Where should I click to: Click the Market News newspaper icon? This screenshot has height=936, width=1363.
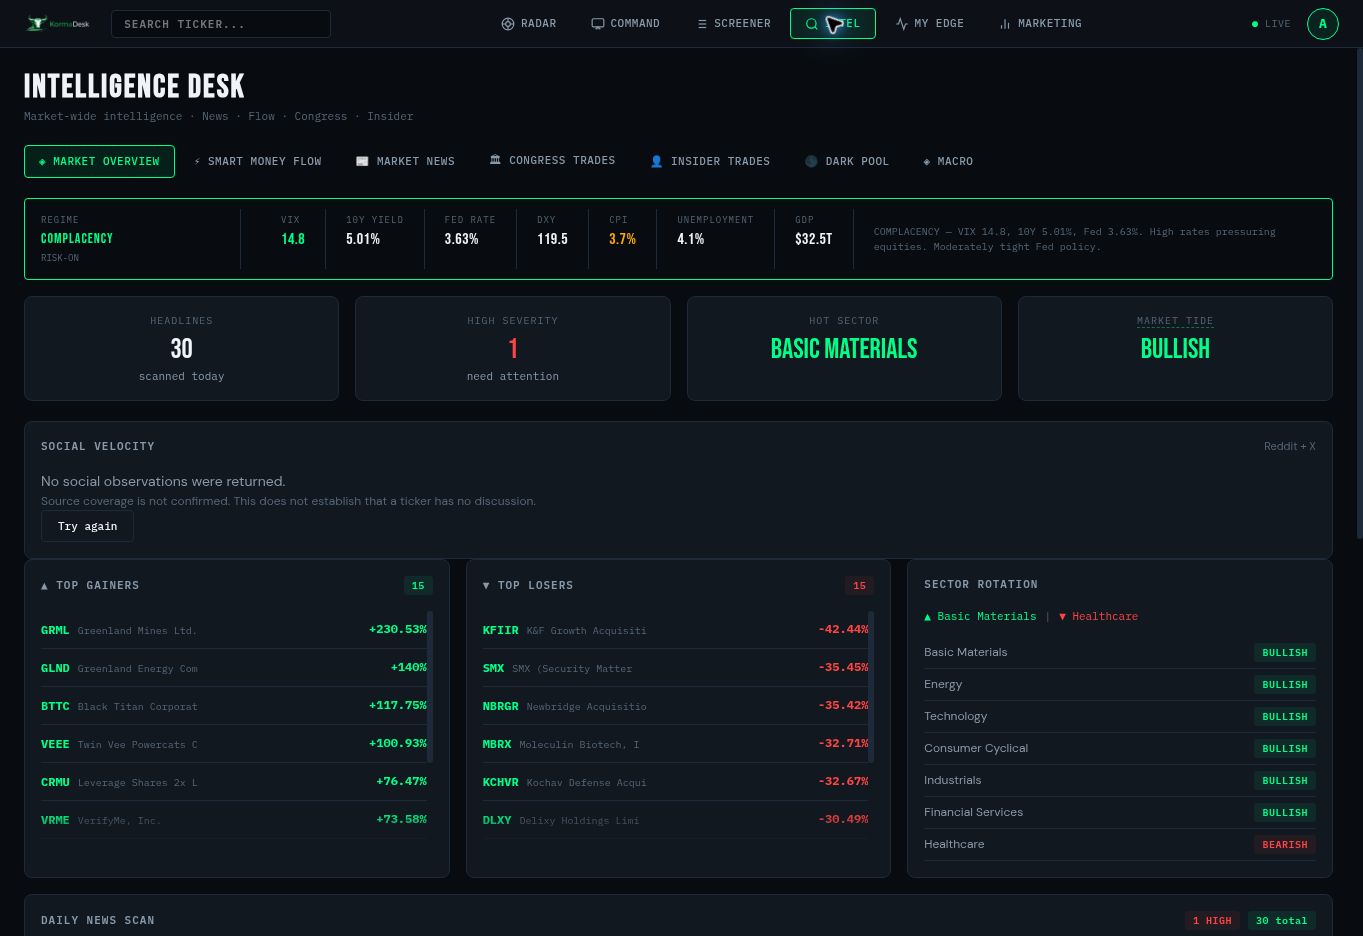coord(362,161)
